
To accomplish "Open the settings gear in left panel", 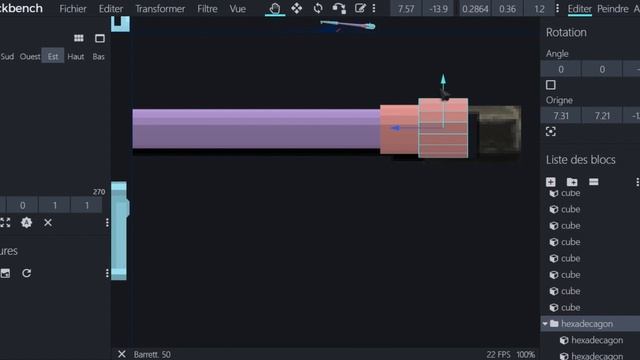I will point(27,222).
